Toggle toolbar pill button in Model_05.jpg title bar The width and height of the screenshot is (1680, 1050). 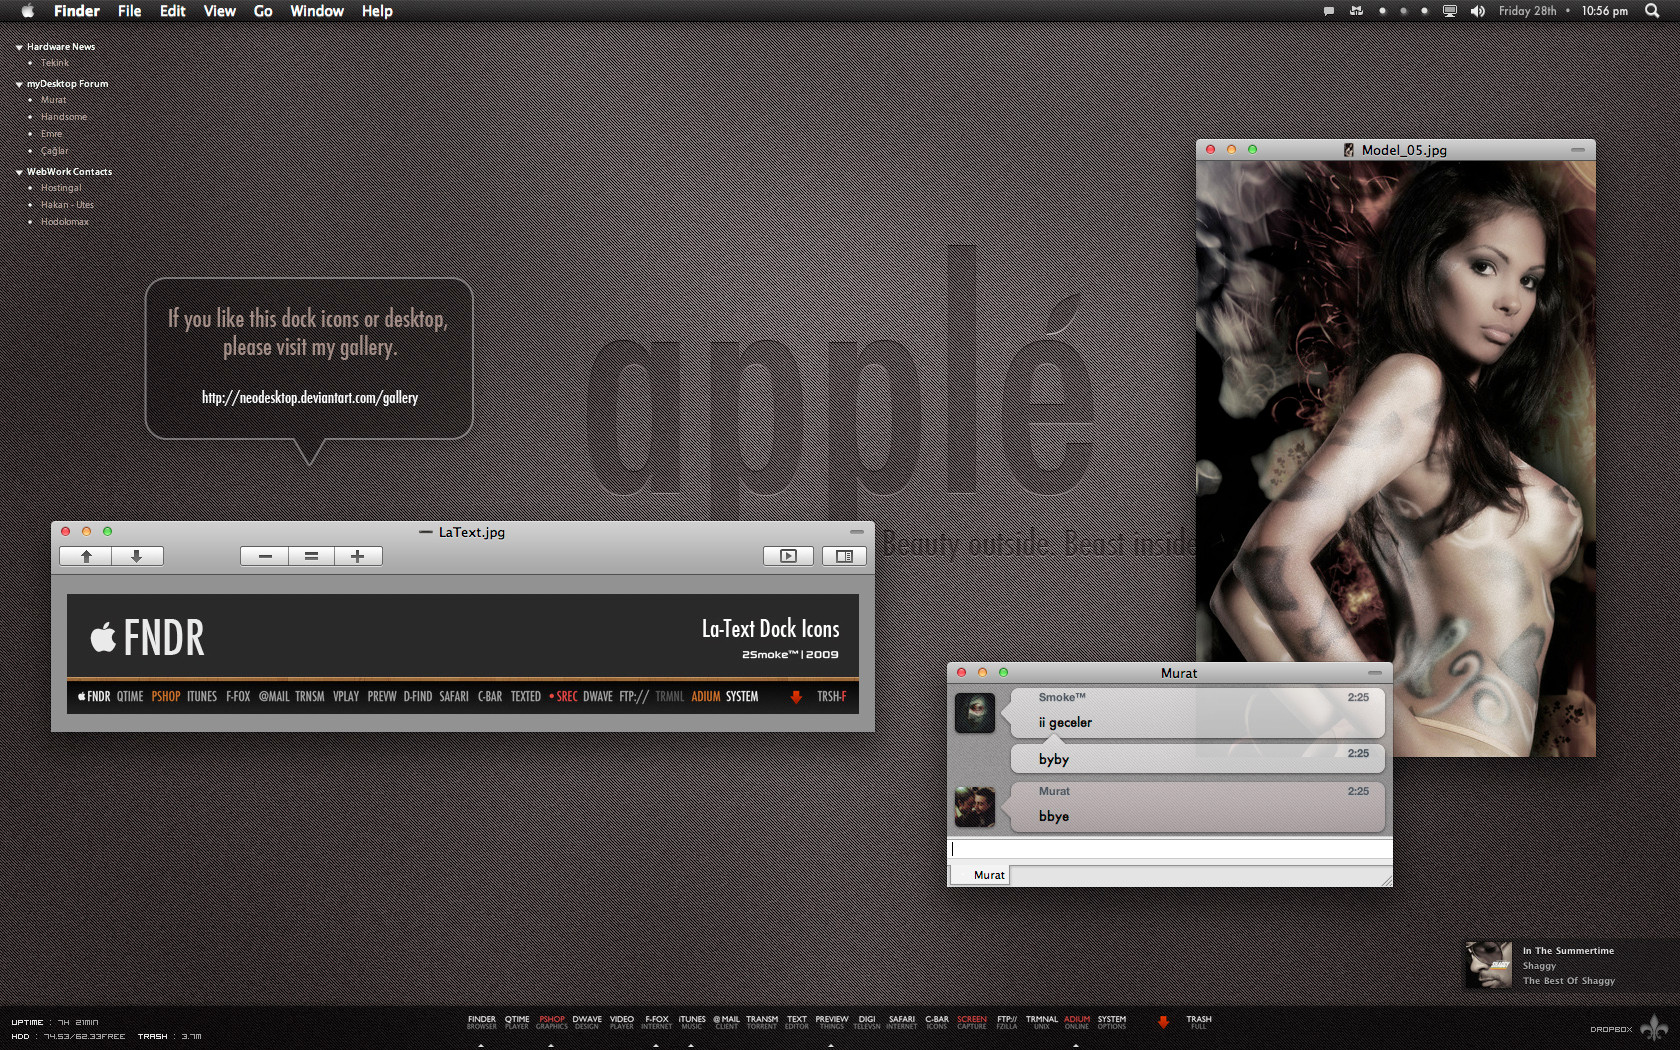click(x=1578, y=149)
